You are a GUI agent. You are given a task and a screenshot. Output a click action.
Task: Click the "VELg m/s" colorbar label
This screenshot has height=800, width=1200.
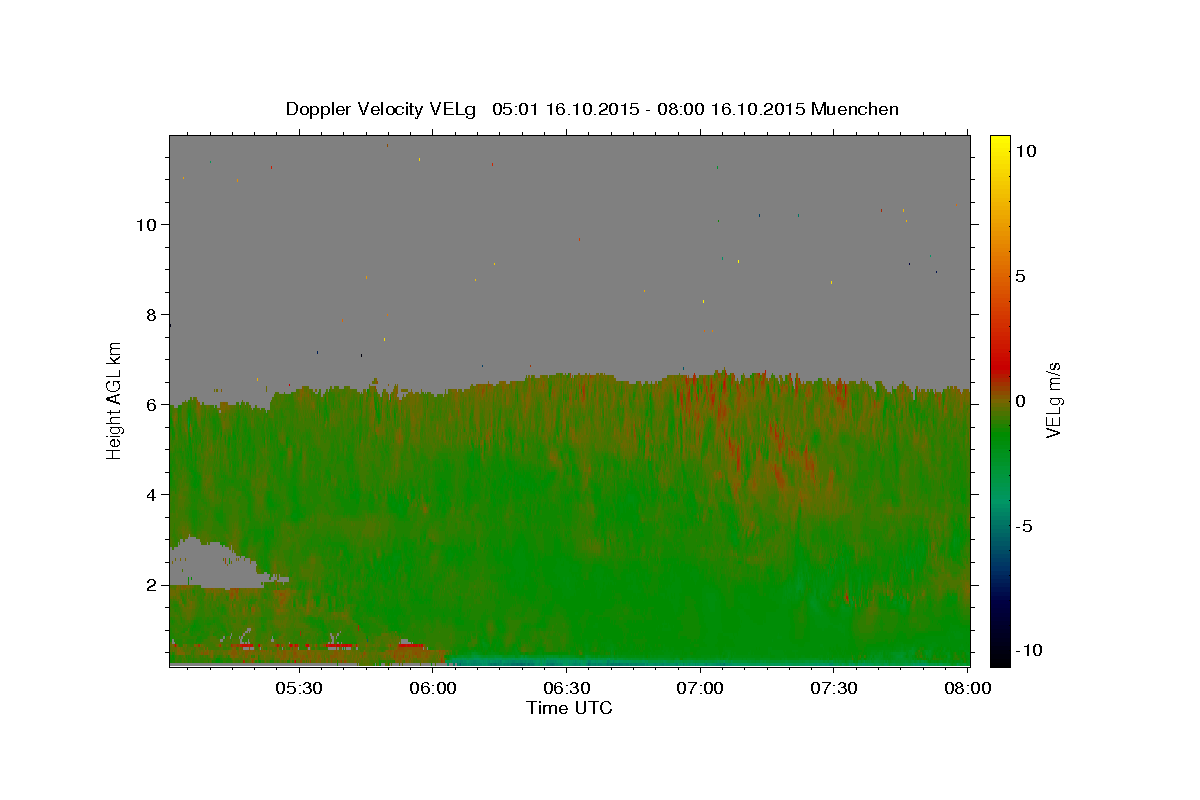(x=1053, y=400)
